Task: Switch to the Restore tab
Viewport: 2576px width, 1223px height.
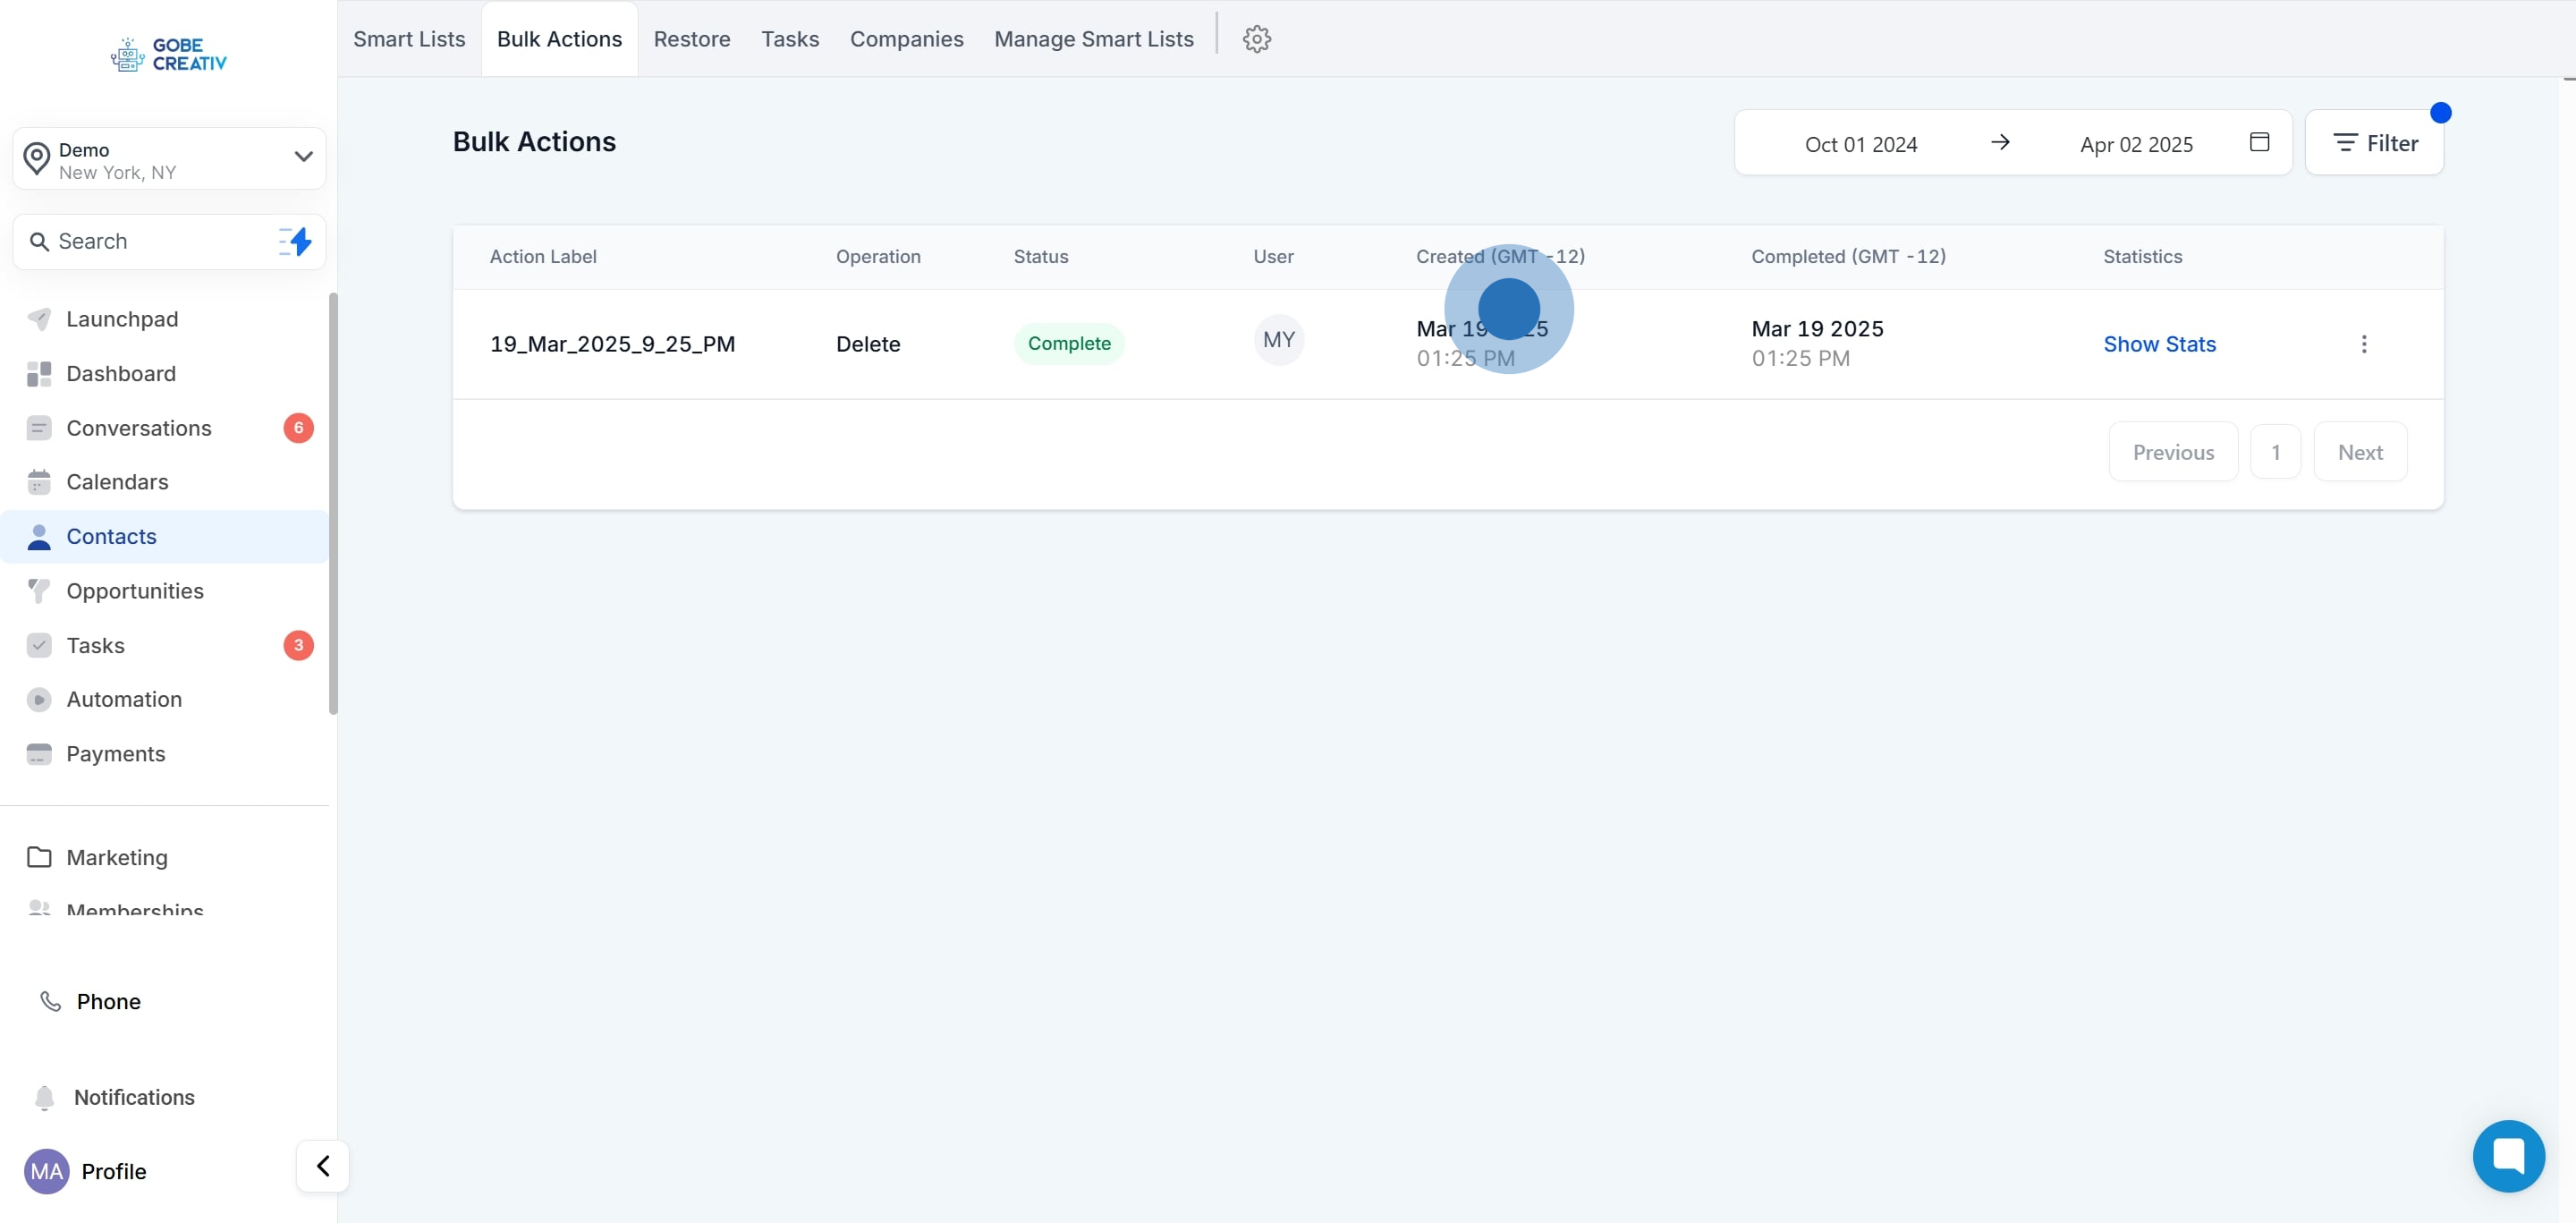Action: pos(691,39)
